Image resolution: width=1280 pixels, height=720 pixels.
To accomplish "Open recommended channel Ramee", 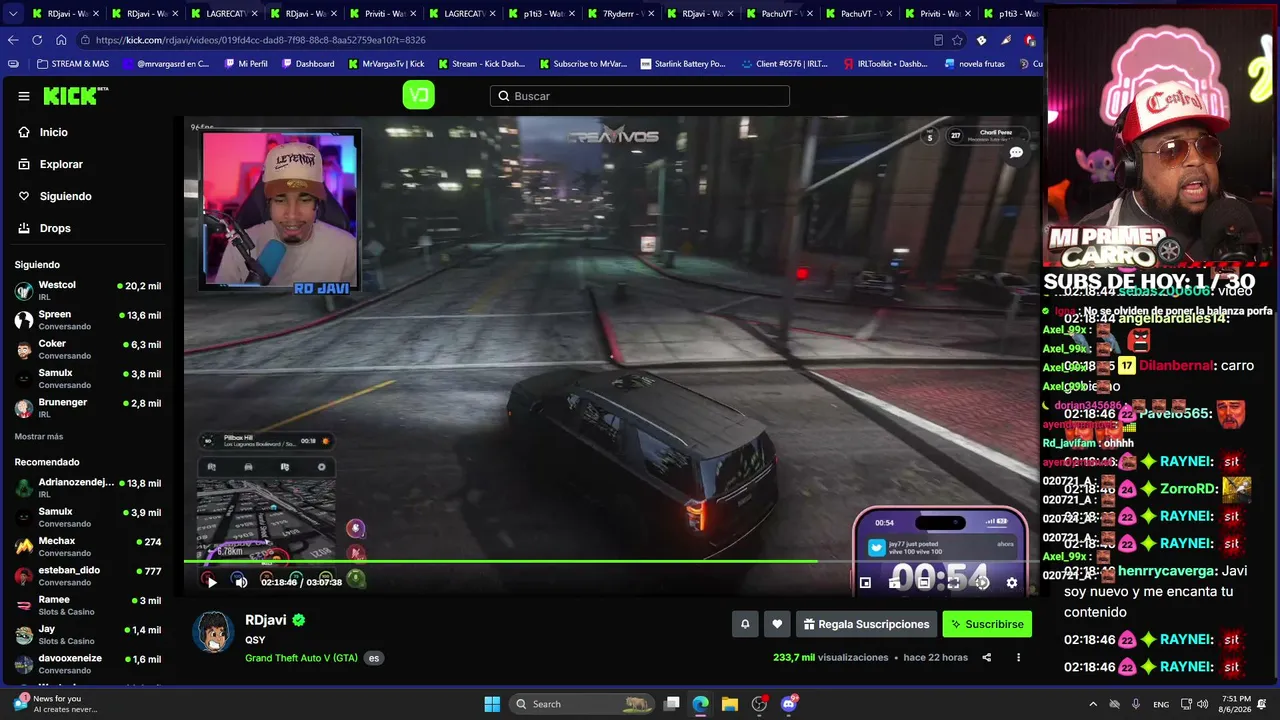I will pos(88,605).
